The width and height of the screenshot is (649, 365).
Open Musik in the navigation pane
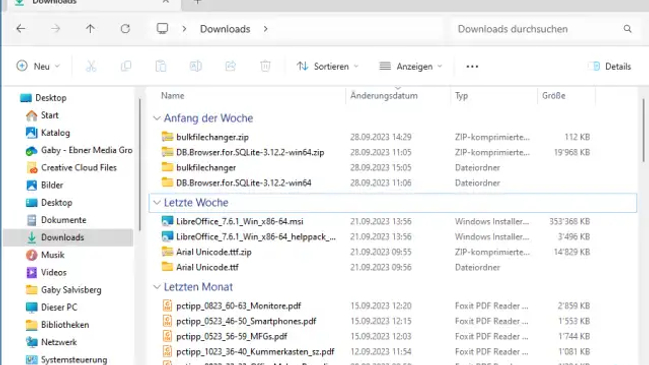click(x=45, y=255)
